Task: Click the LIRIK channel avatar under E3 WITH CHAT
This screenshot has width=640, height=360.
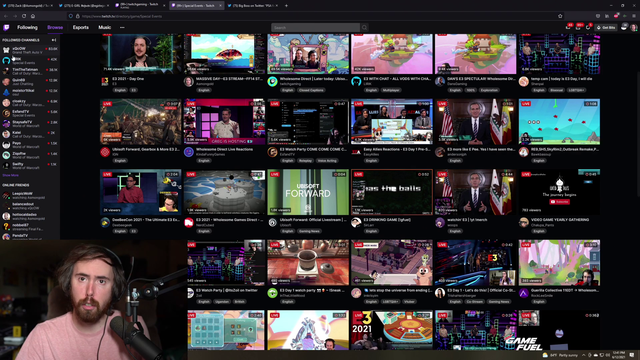Action: (x=356, y=81)
